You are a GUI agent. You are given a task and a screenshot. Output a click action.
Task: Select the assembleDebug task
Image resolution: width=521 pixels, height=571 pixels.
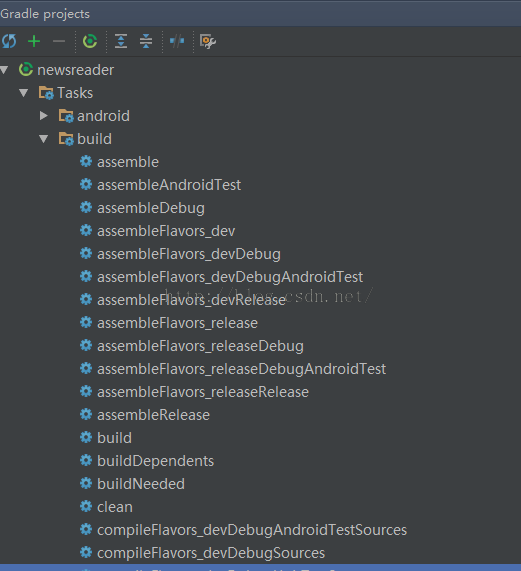tap(150, 208)
